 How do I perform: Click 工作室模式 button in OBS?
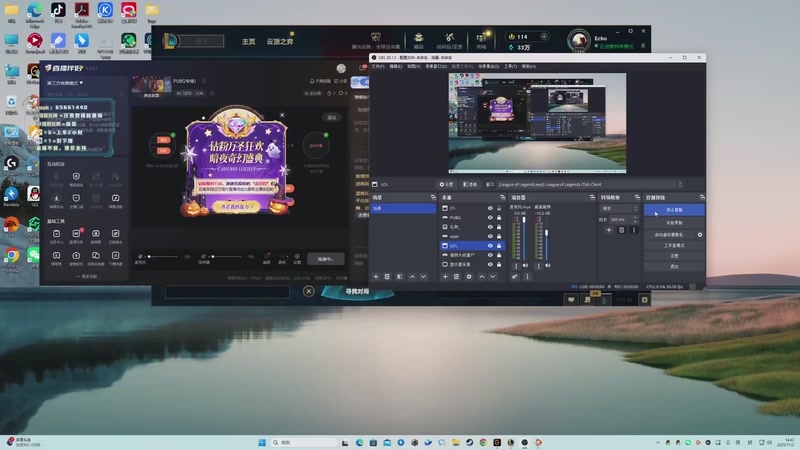(x=674, y=245)
